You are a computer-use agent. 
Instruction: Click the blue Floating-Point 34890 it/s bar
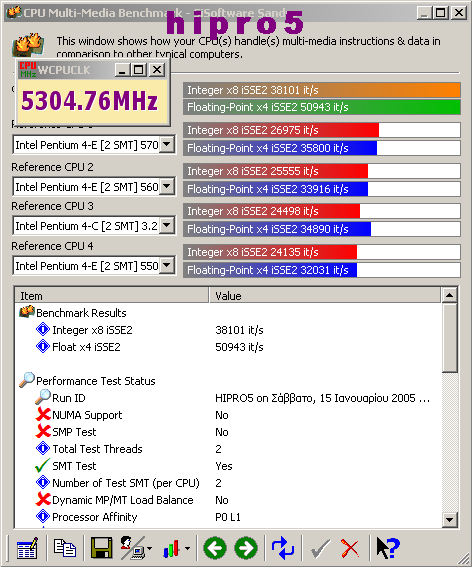click(277, 229)
